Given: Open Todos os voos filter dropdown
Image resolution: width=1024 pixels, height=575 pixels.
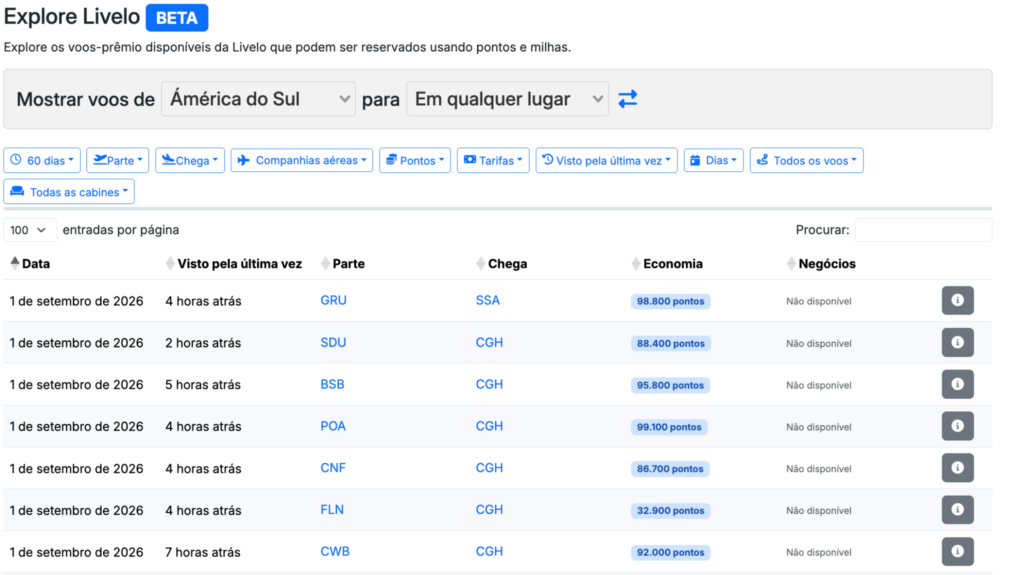Looking at the screenshot, I should [807, 160].
